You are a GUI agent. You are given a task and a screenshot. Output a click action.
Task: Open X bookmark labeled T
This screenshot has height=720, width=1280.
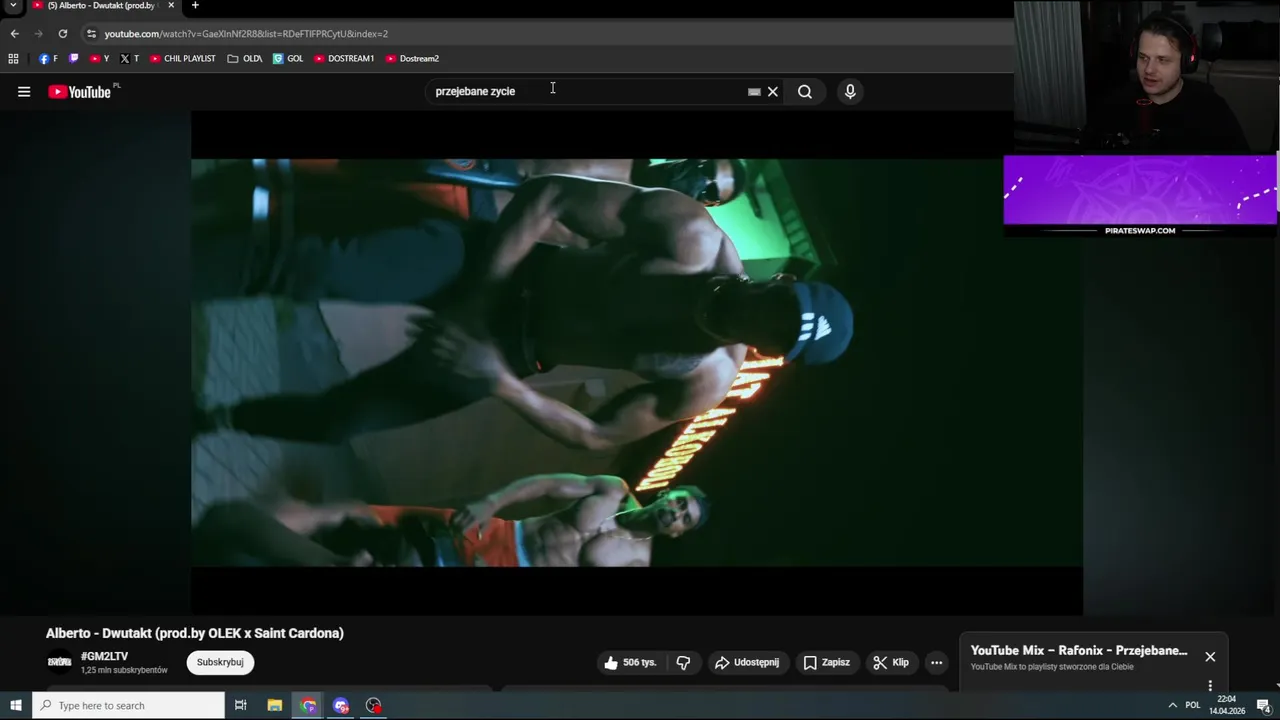(129, 59)
